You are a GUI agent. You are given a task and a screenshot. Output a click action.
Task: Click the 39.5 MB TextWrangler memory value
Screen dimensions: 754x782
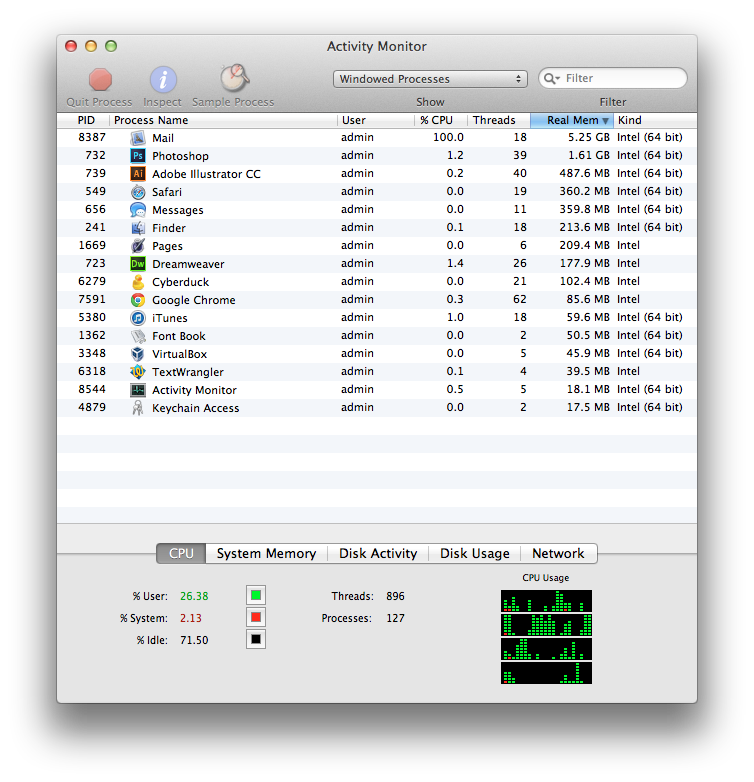tap(588, 371)
